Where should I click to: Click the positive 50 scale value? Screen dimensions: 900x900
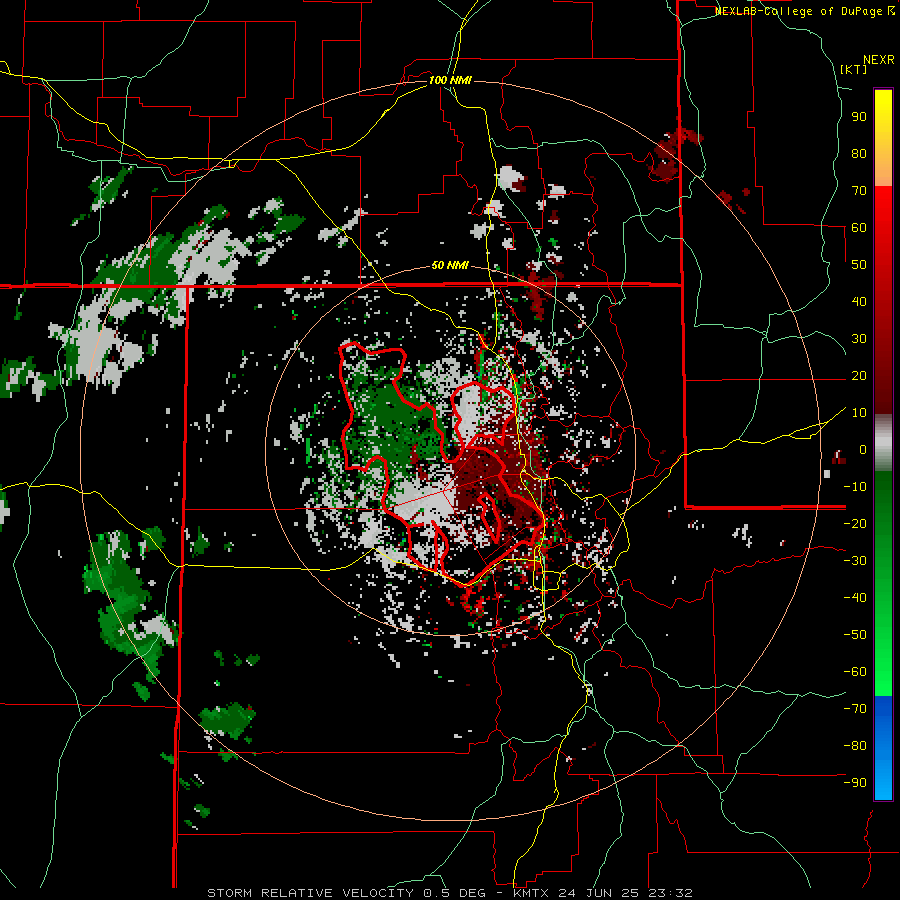click(859, 265)
